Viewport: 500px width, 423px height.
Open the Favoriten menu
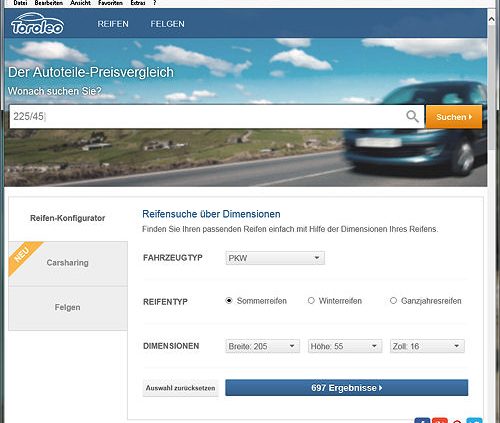point(110,3)
